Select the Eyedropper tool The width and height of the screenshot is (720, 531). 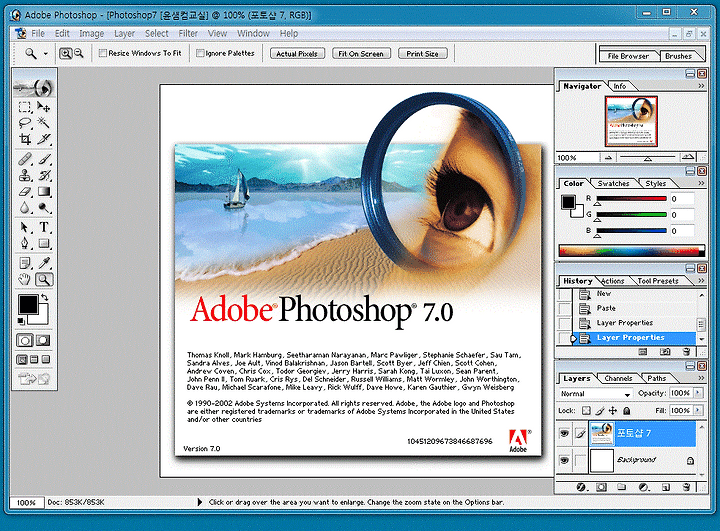click(x=44, y=263)
